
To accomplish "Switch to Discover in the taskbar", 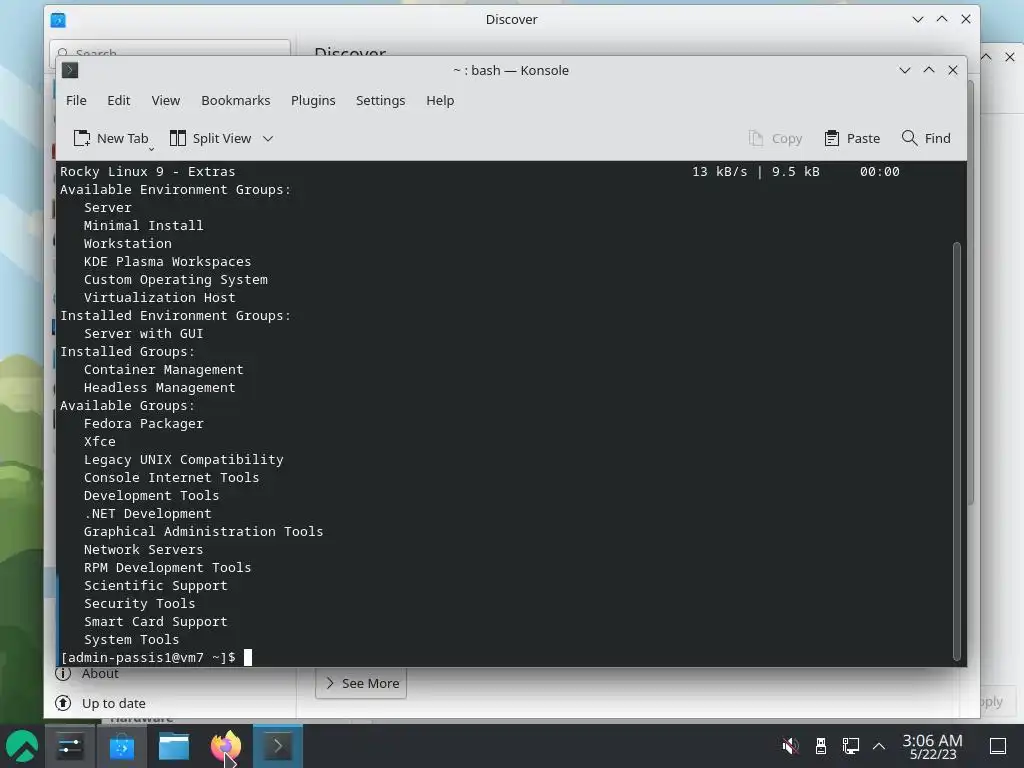I will (x=122, y=746).
